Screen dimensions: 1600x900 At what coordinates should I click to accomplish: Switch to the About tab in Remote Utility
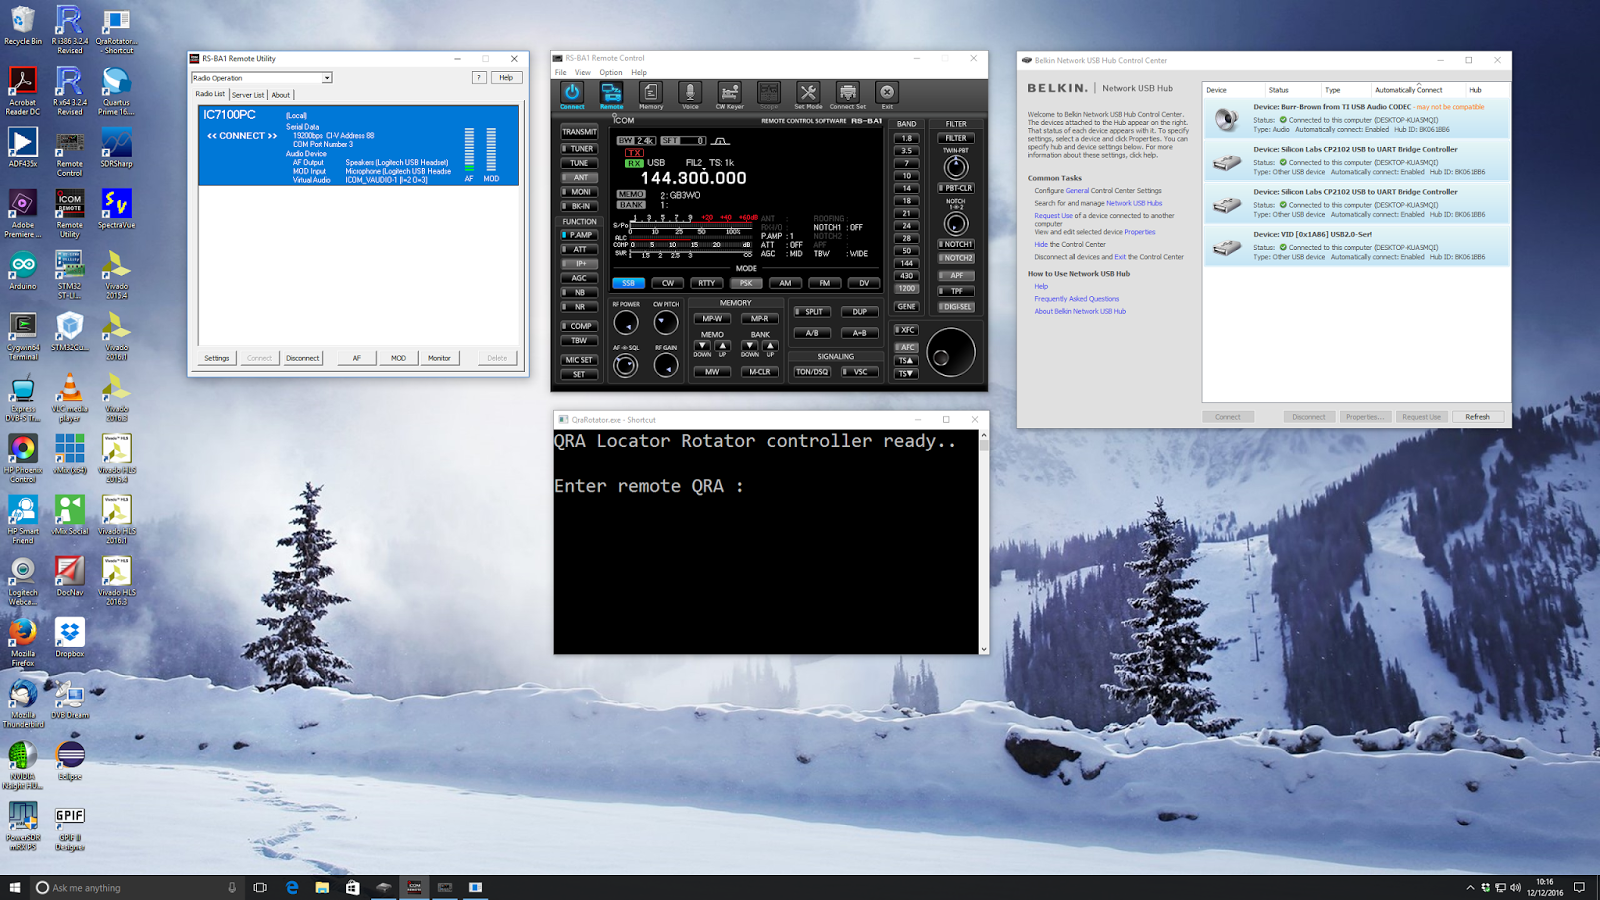click(x=281, y=95)
